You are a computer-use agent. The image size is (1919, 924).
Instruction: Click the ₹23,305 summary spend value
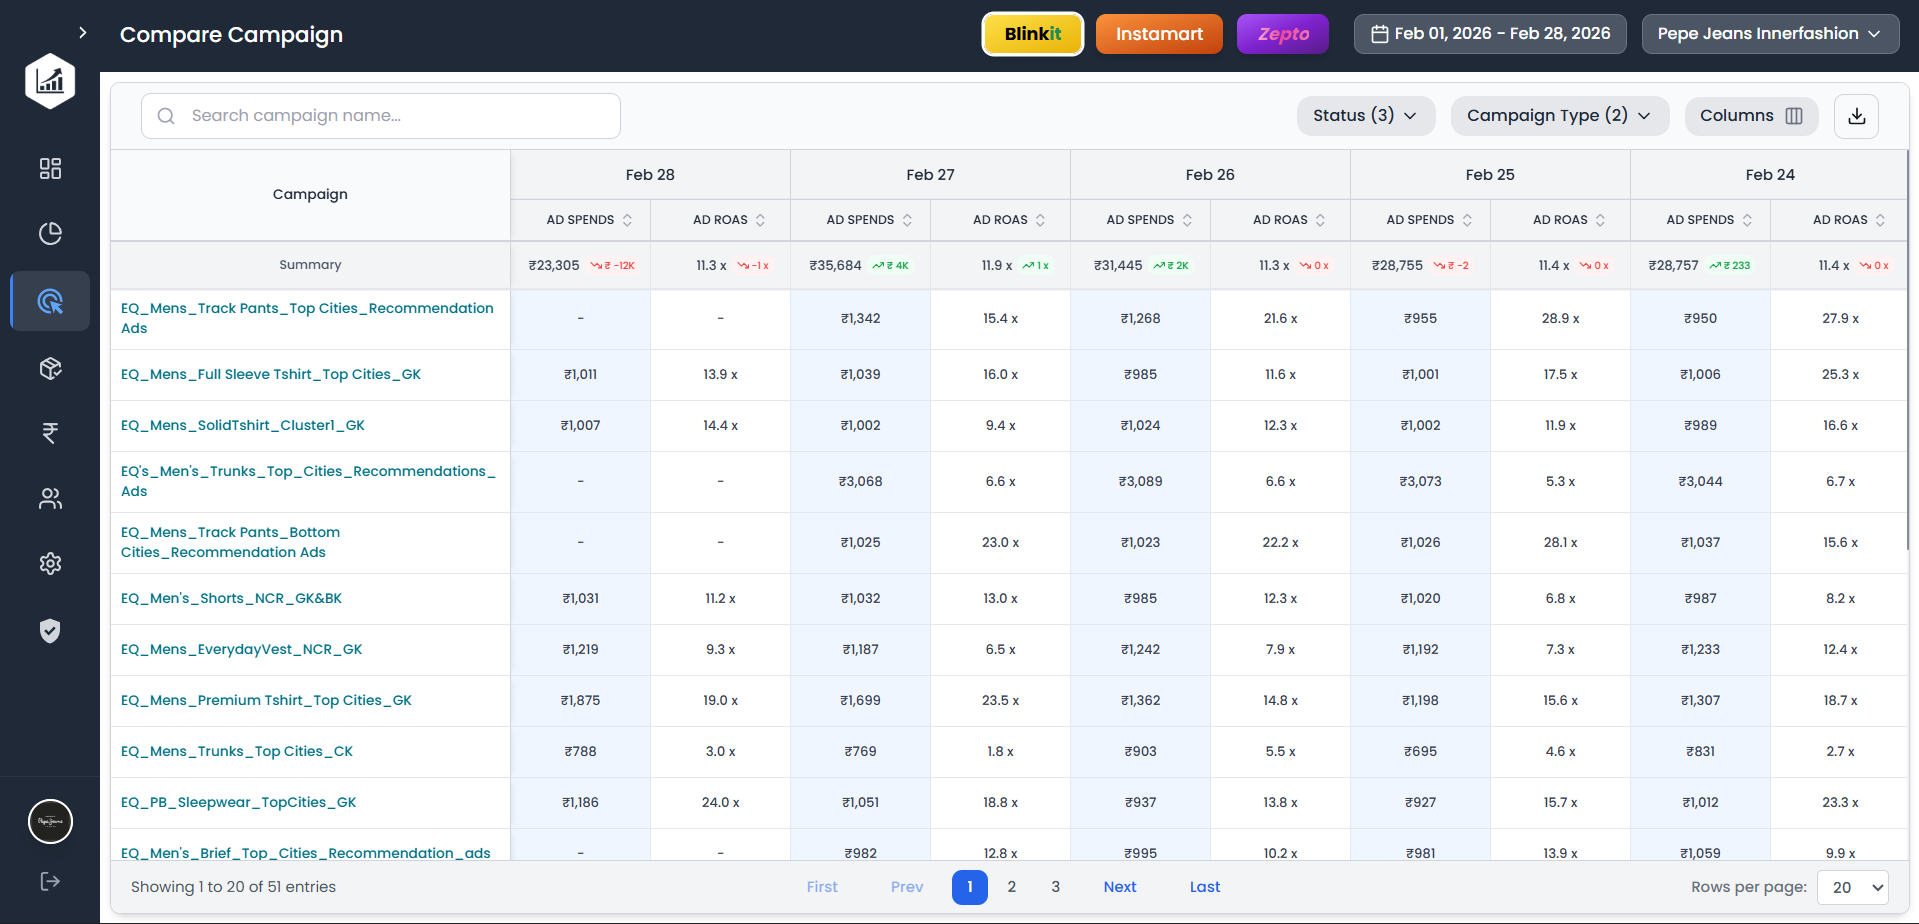(554, 265)
